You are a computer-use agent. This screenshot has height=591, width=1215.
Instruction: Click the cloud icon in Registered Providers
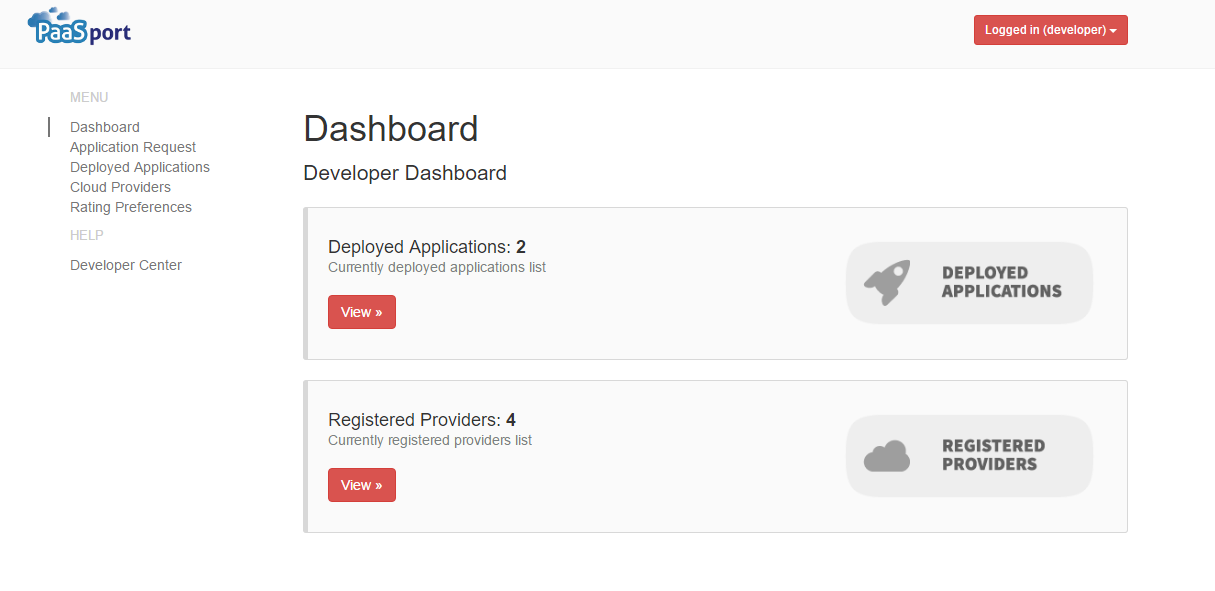(887, 456)
